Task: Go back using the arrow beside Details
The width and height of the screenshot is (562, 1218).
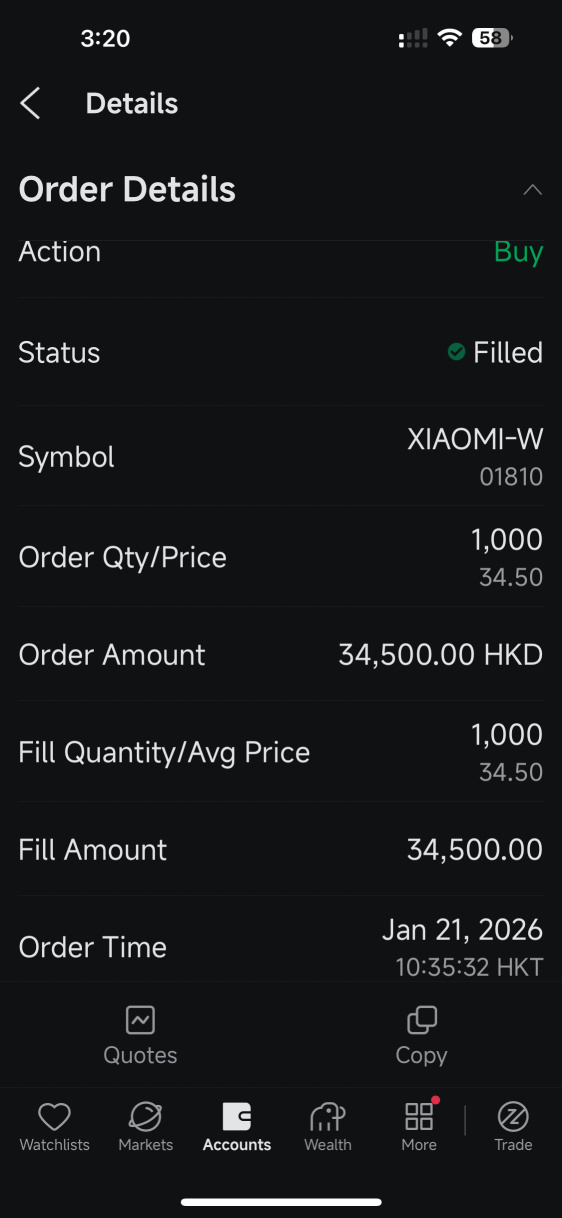Action: tap(30, 103)
